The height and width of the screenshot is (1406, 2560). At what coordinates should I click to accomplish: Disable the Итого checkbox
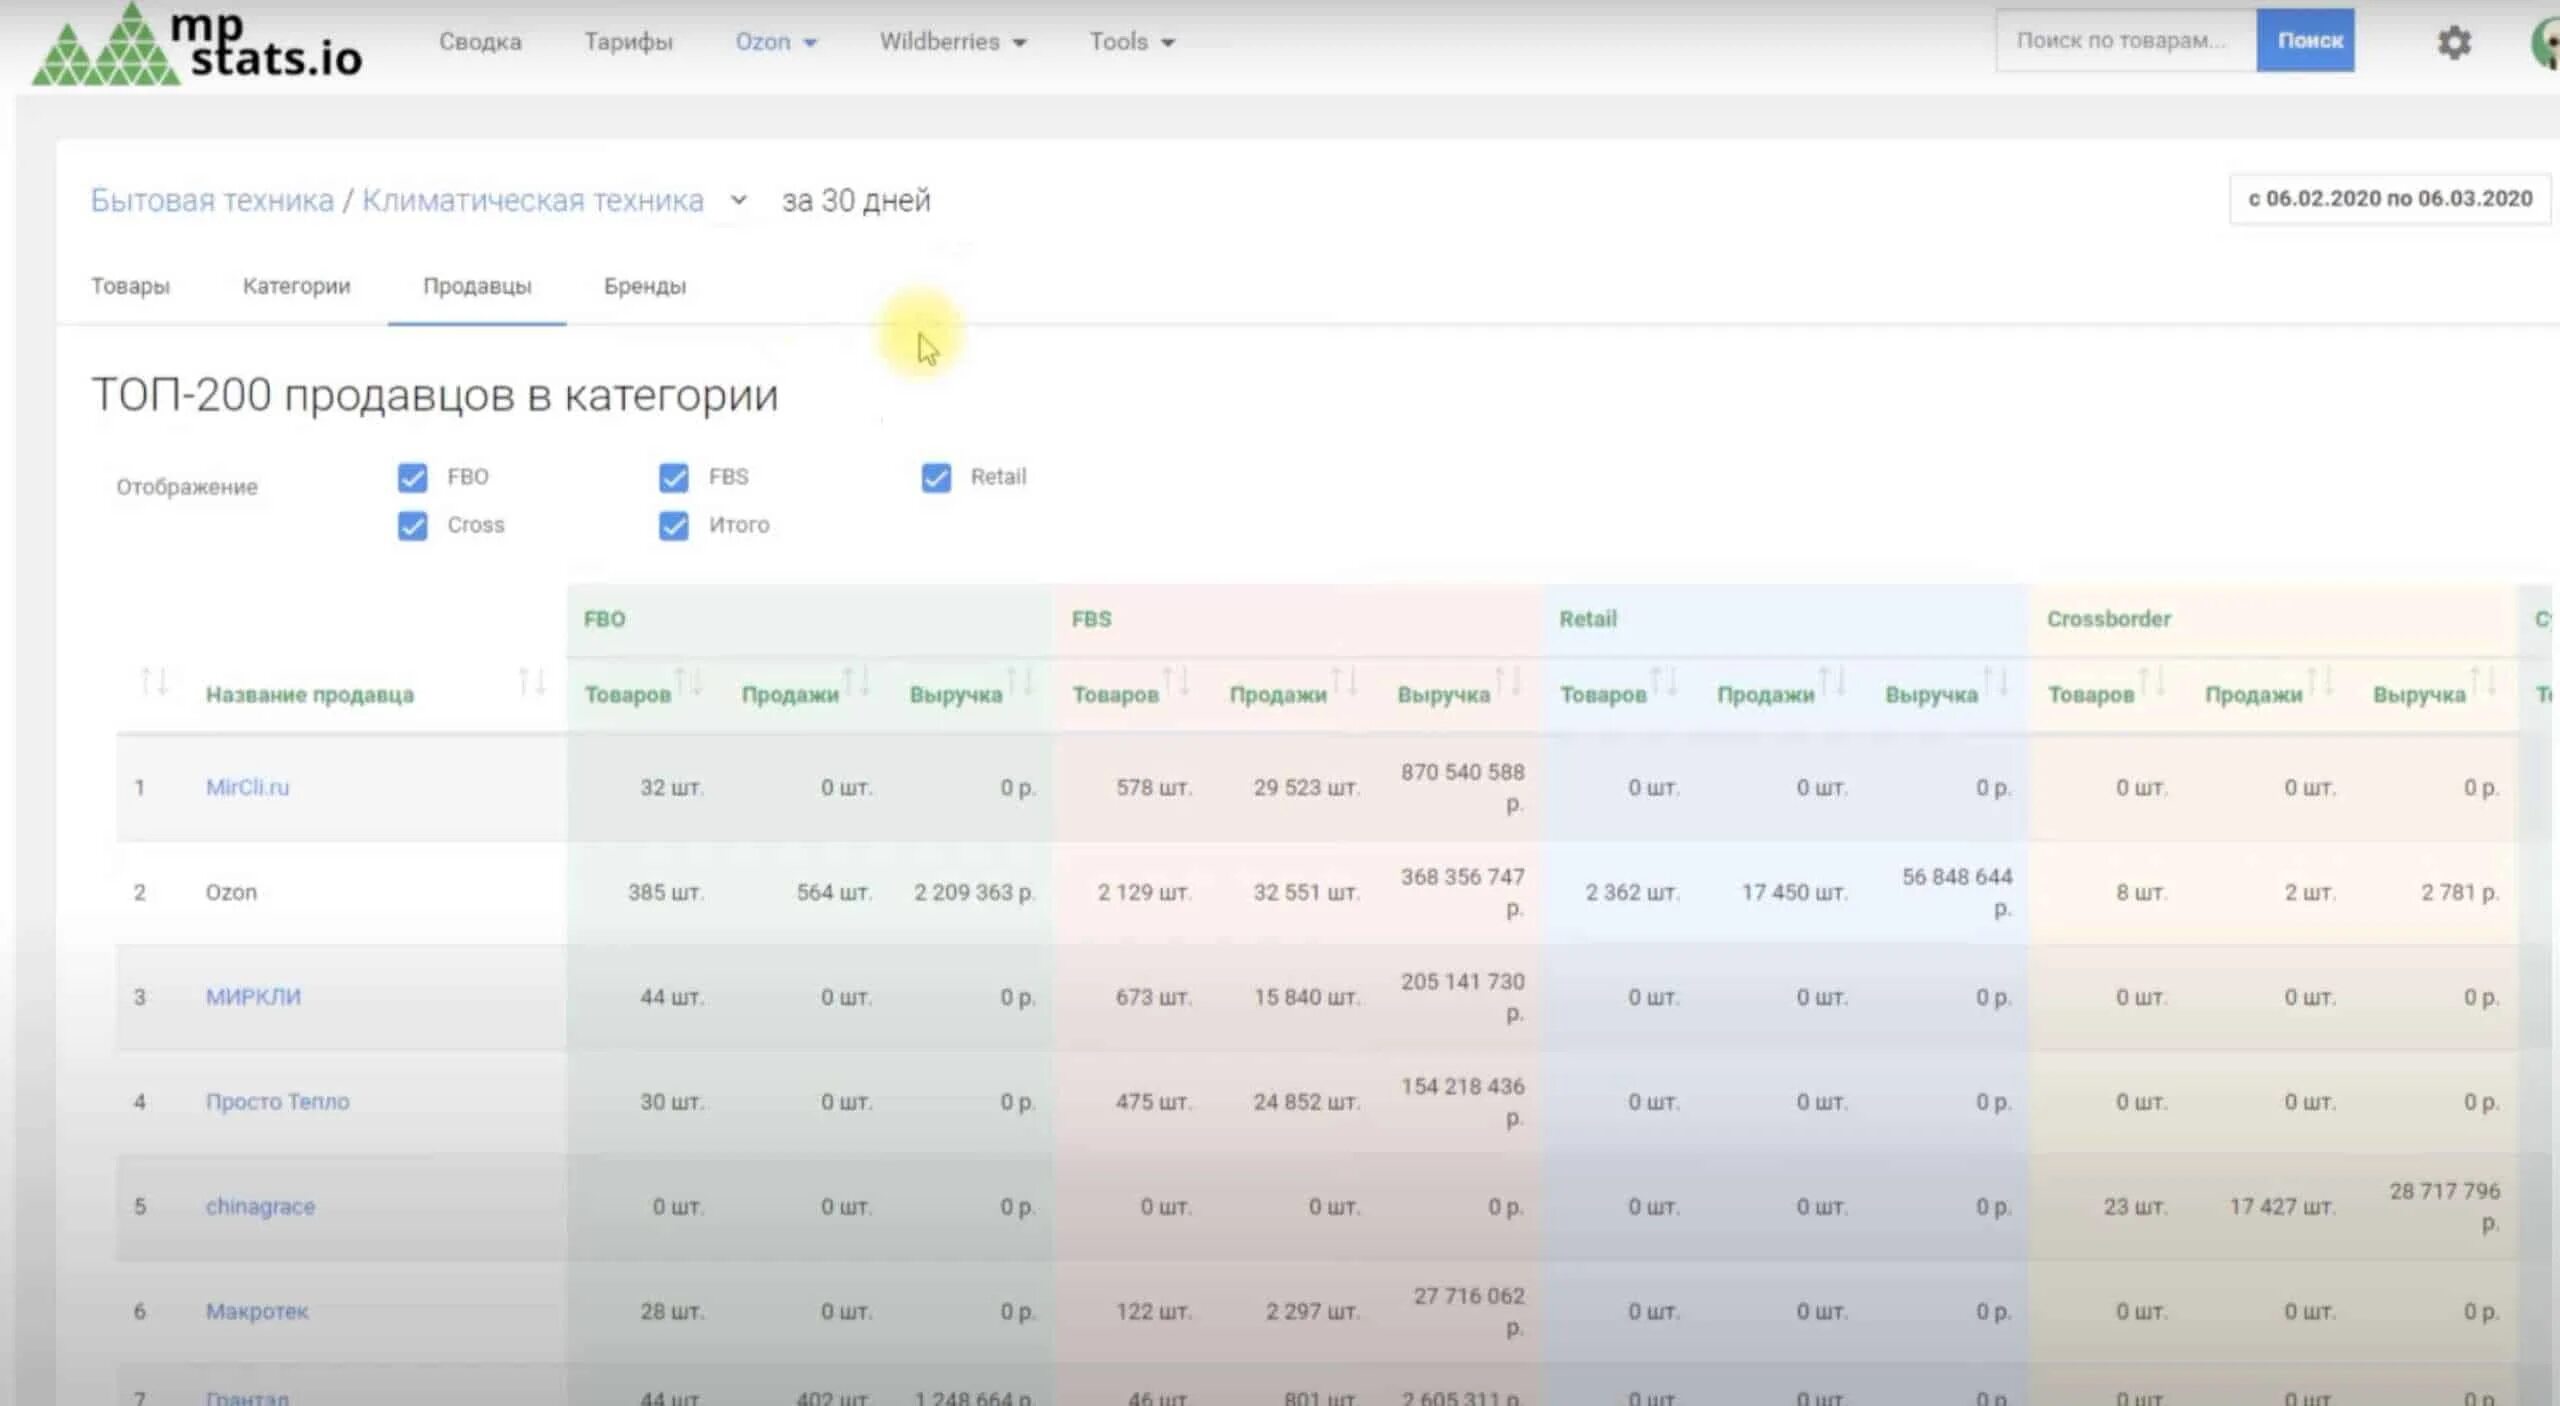(674, 526)
